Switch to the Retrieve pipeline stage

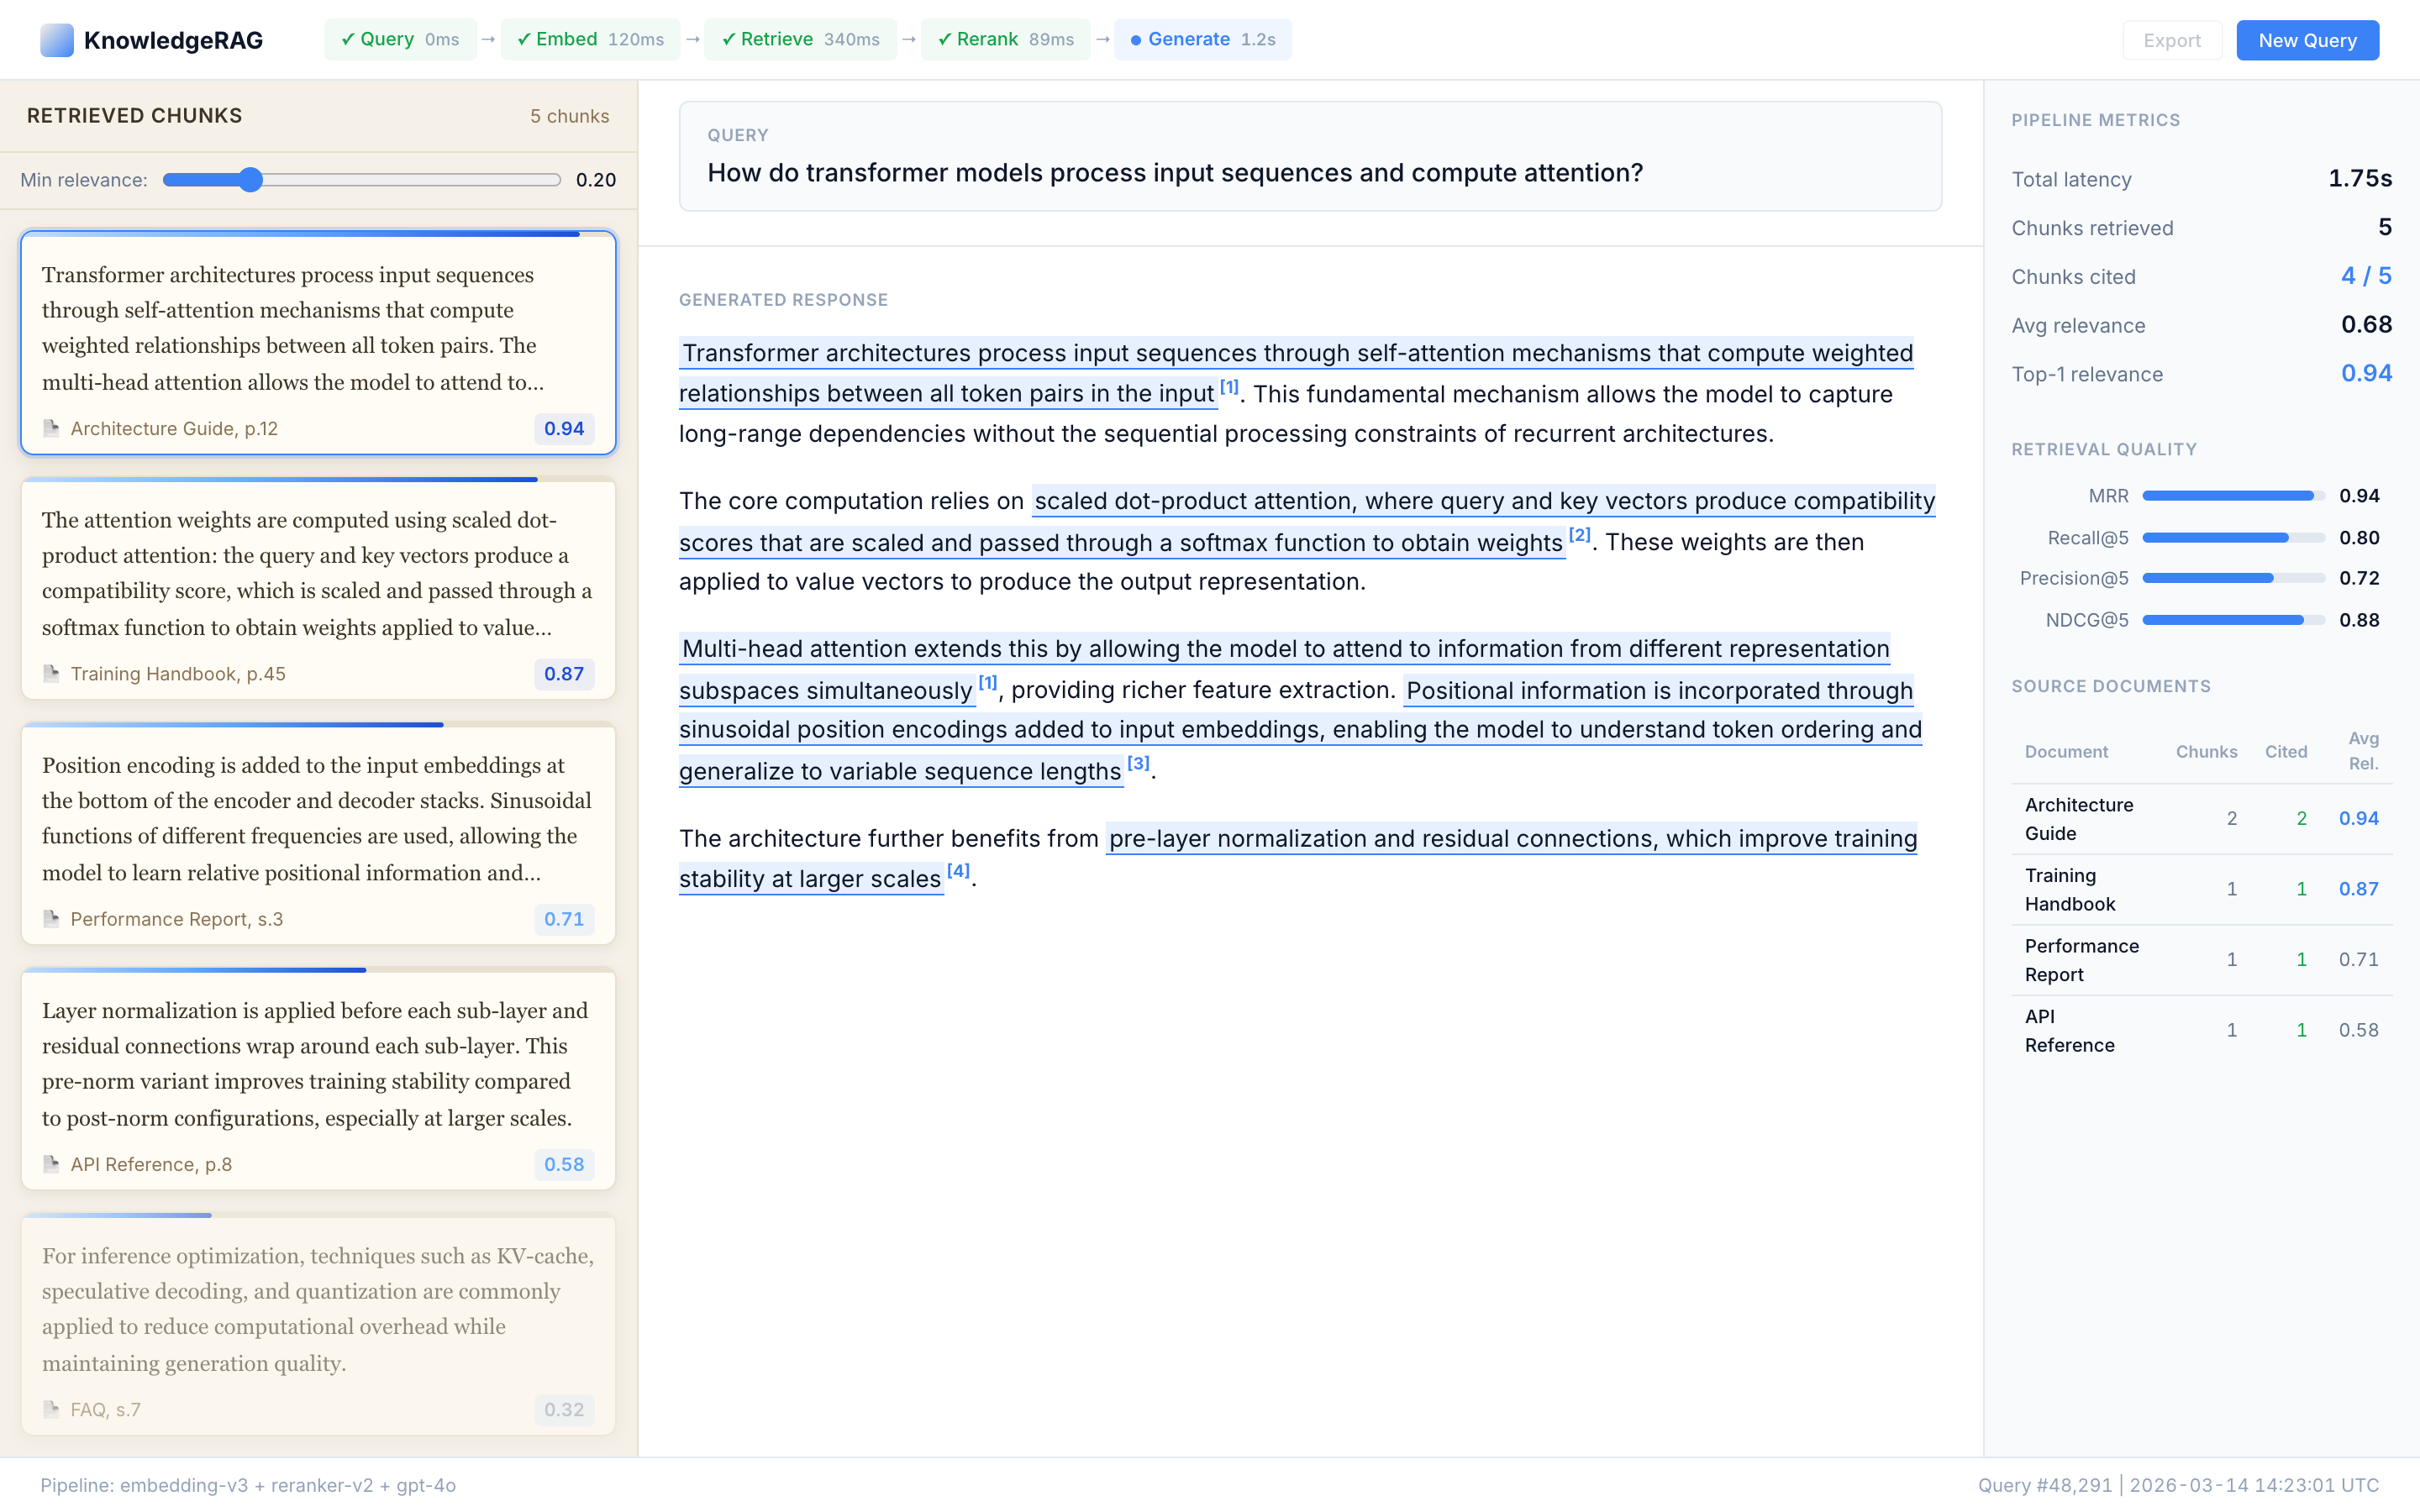[x=800, y=39]
